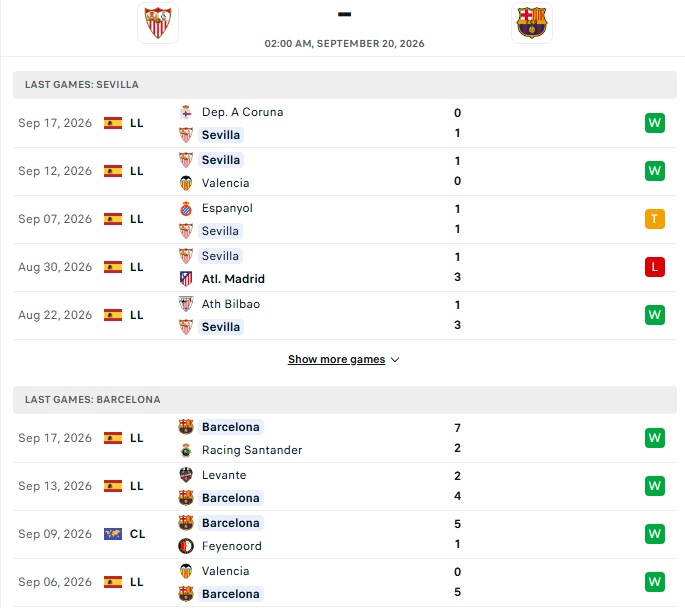Click the Dep. A Coruna team logo

click(186, 112)
